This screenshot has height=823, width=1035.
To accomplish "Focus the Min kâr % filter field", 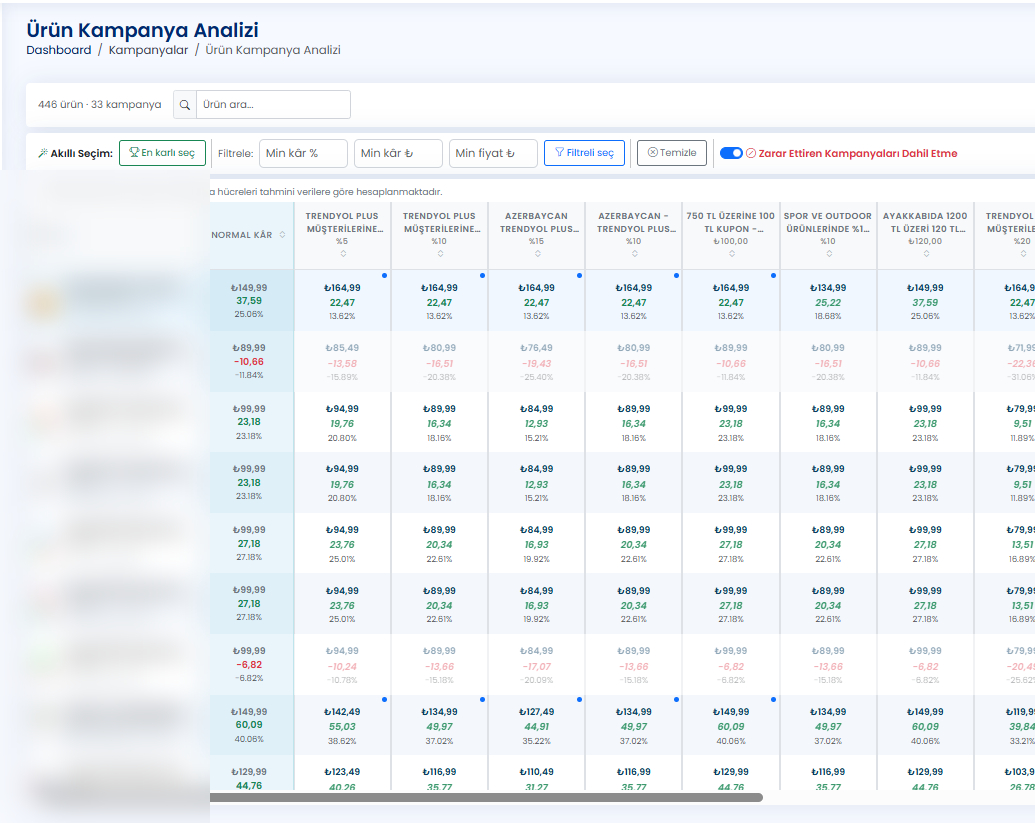I will pyautogui.click(x=303, y=153).
